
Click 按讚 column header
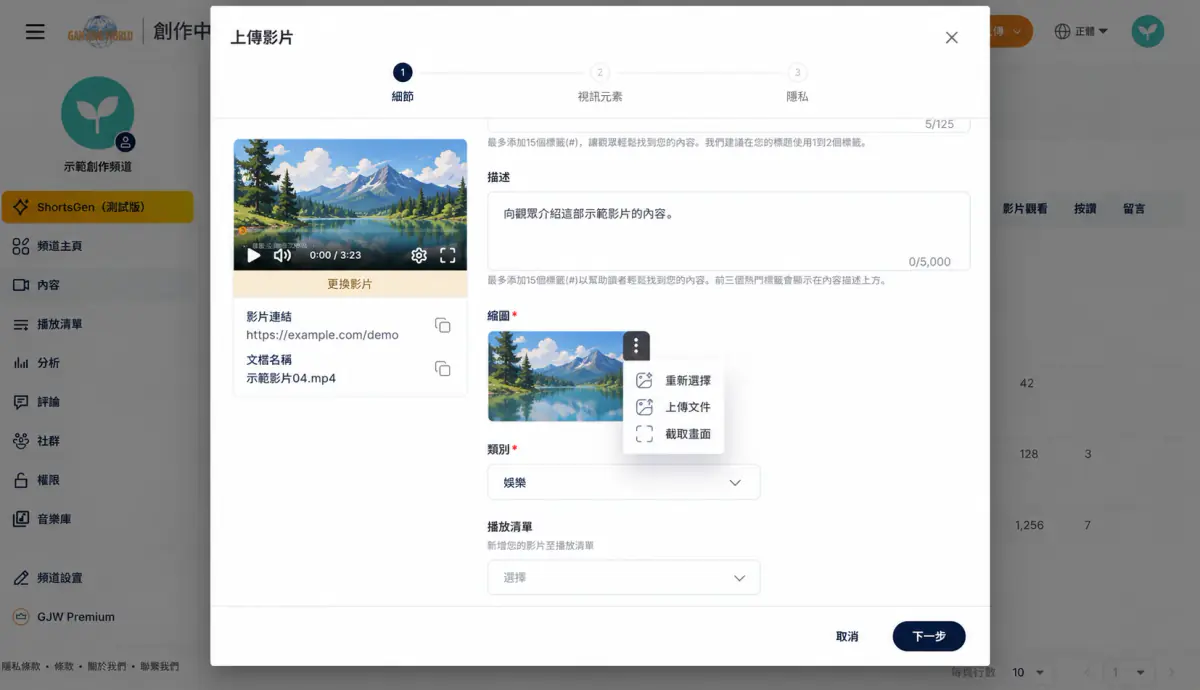(1085, 209)
